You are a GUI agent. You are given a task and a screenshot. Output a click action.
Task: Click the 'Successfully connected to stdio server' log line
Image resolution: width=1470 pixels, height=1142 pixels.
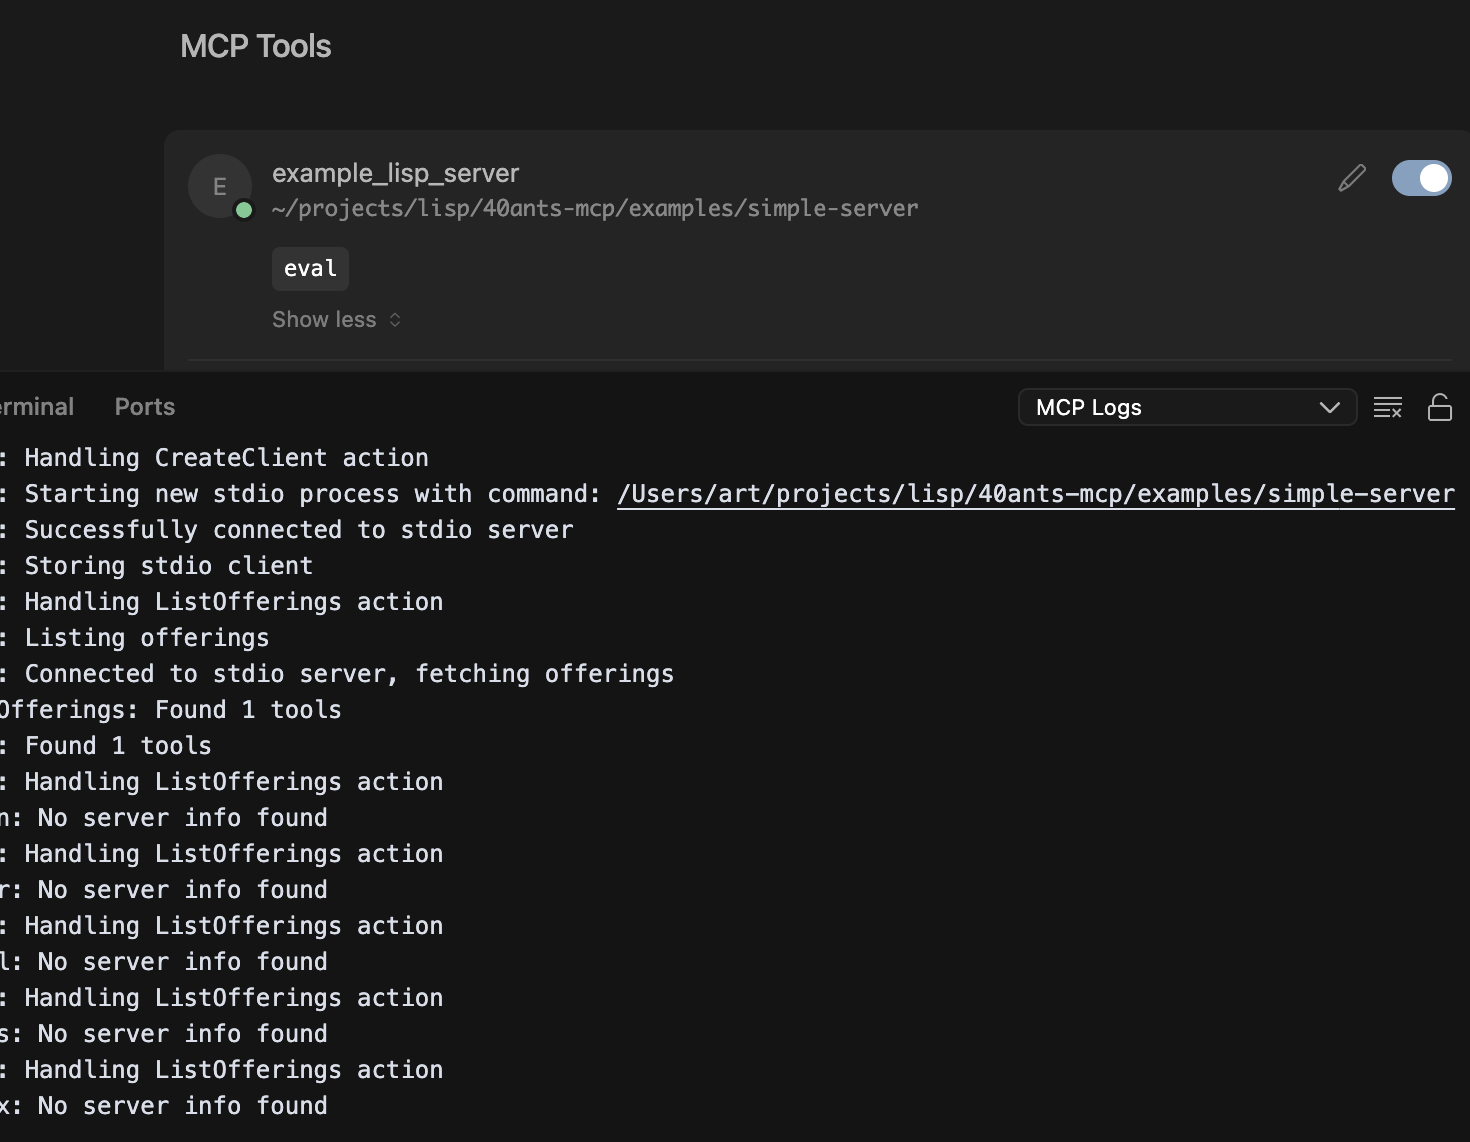tap(298, 530)
